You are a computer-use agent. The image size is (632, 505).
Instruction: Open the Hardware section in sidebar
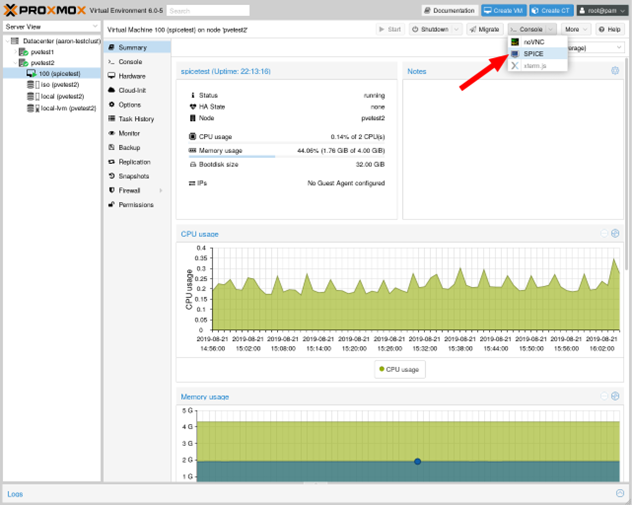(x=131, y=76)
